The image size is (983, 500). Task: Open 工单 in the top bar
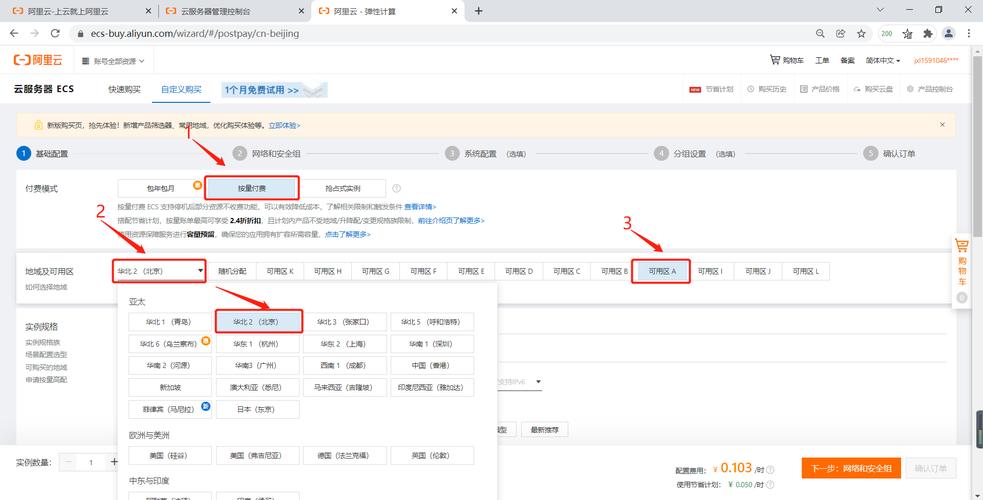(x=822, y=60)
